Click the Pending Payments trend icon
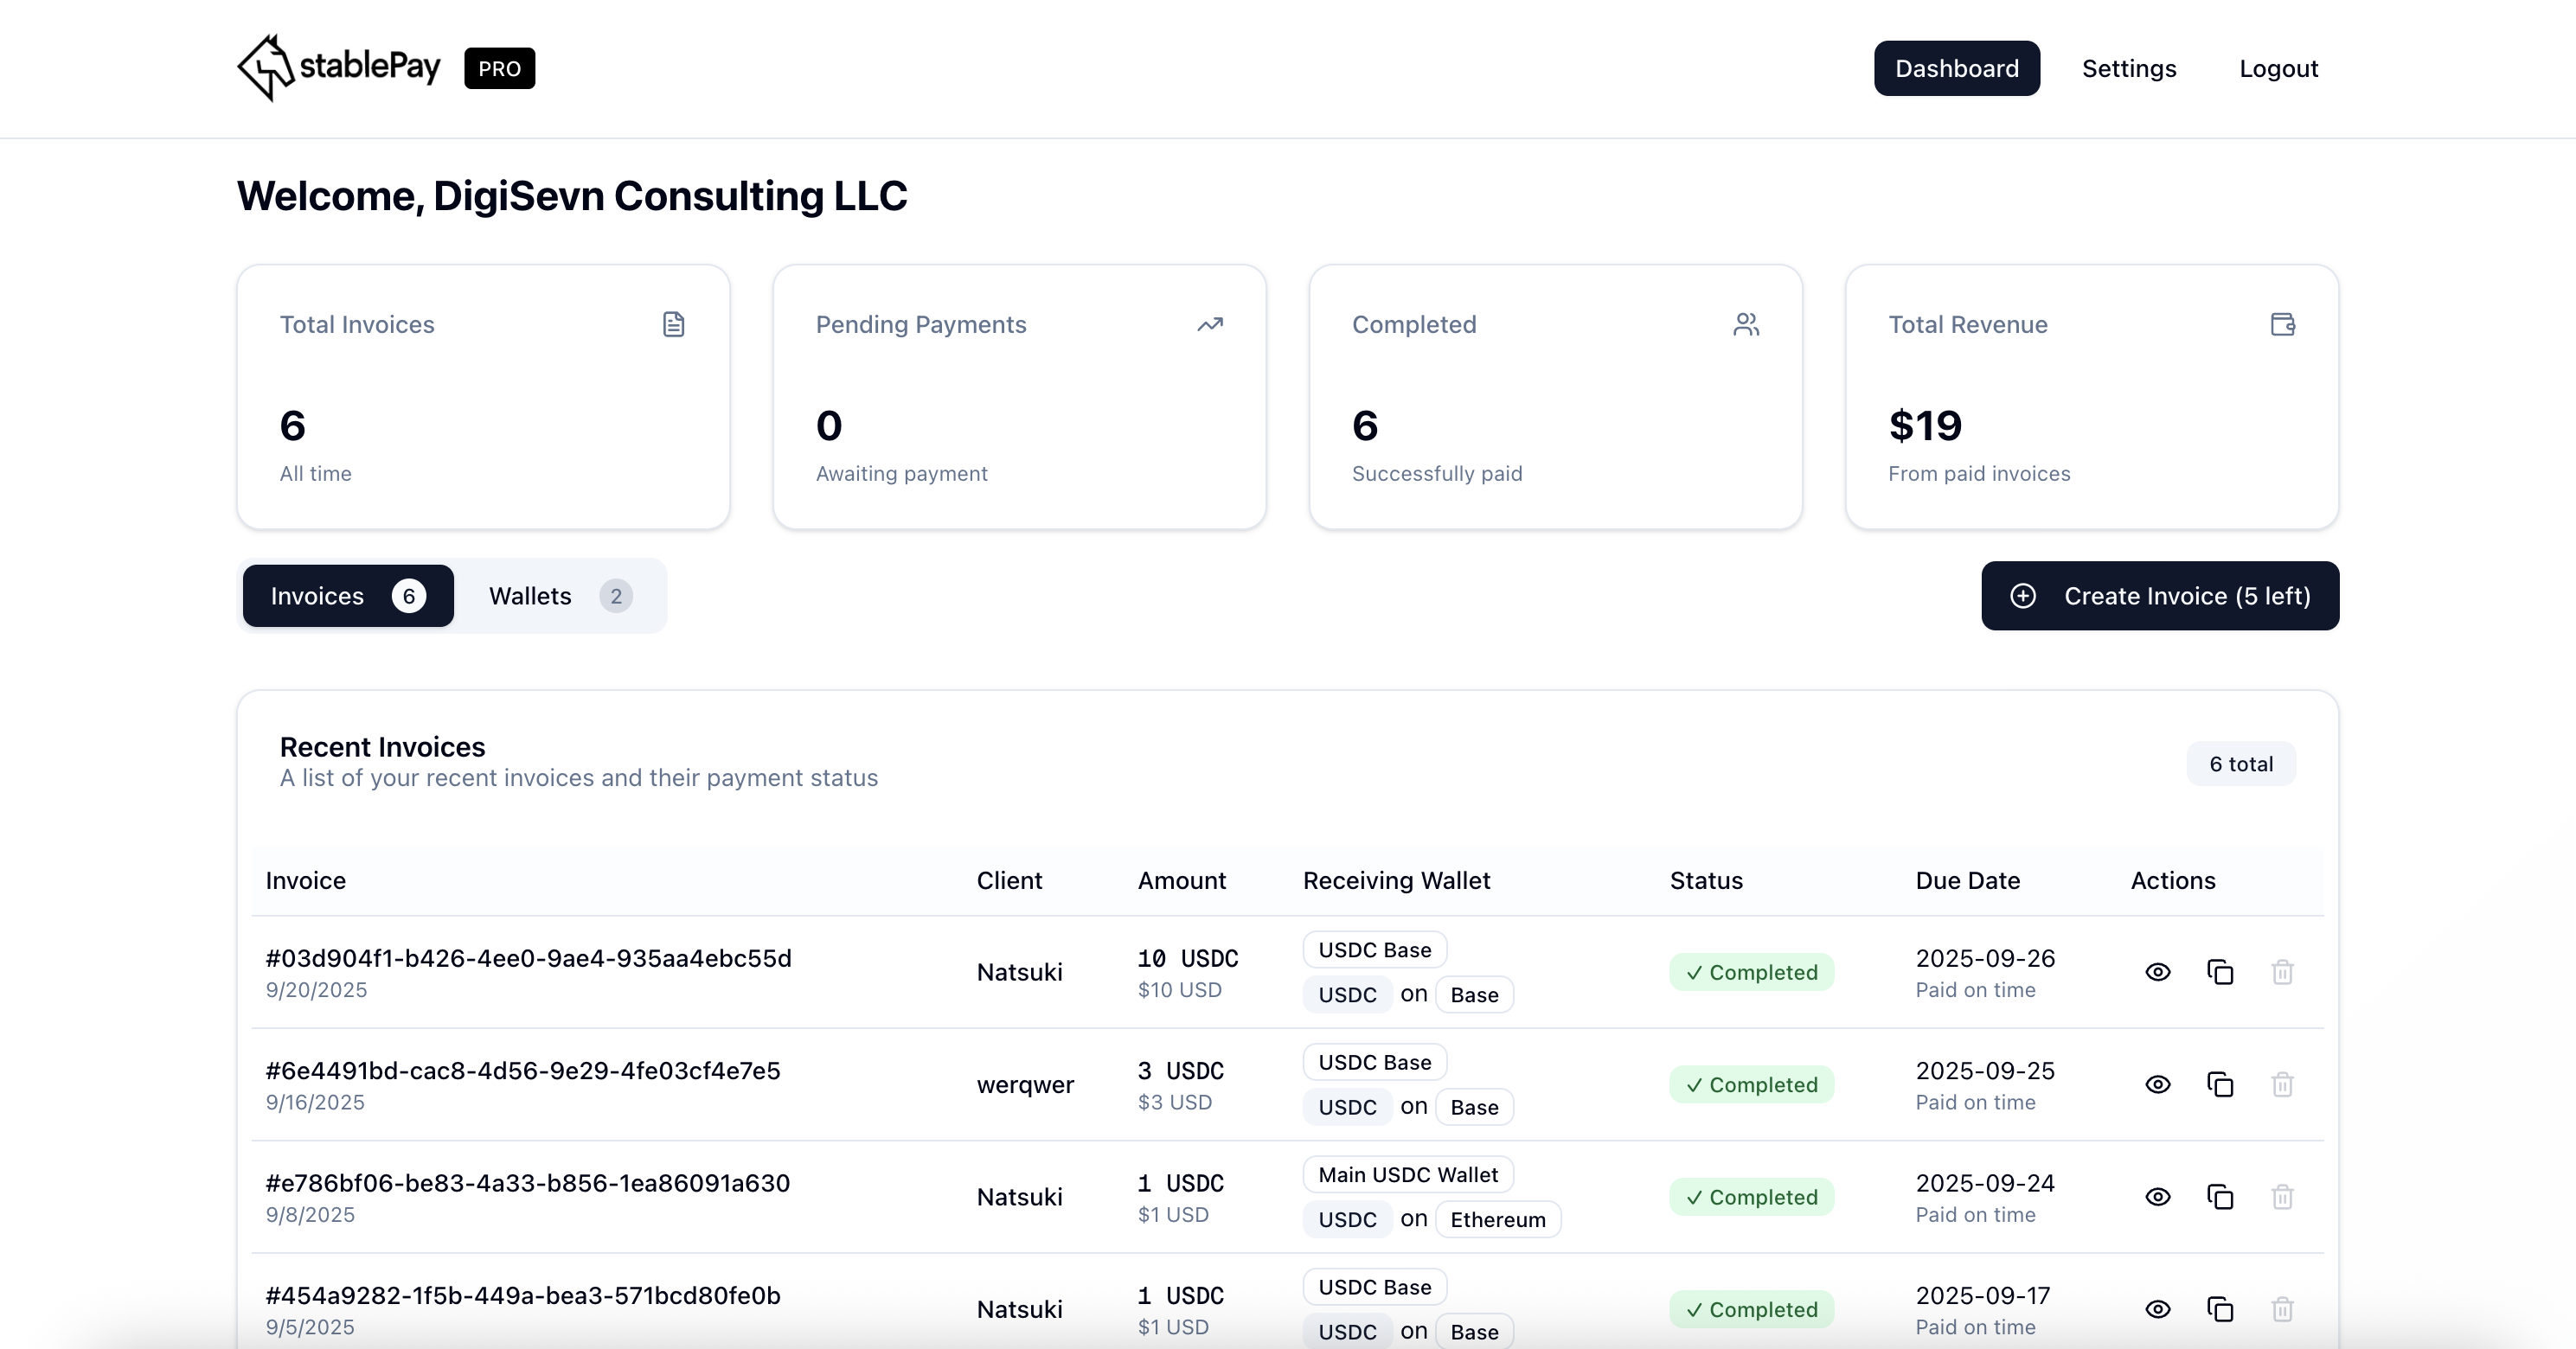2576x1349 pixels. [x=1210, y=325]
